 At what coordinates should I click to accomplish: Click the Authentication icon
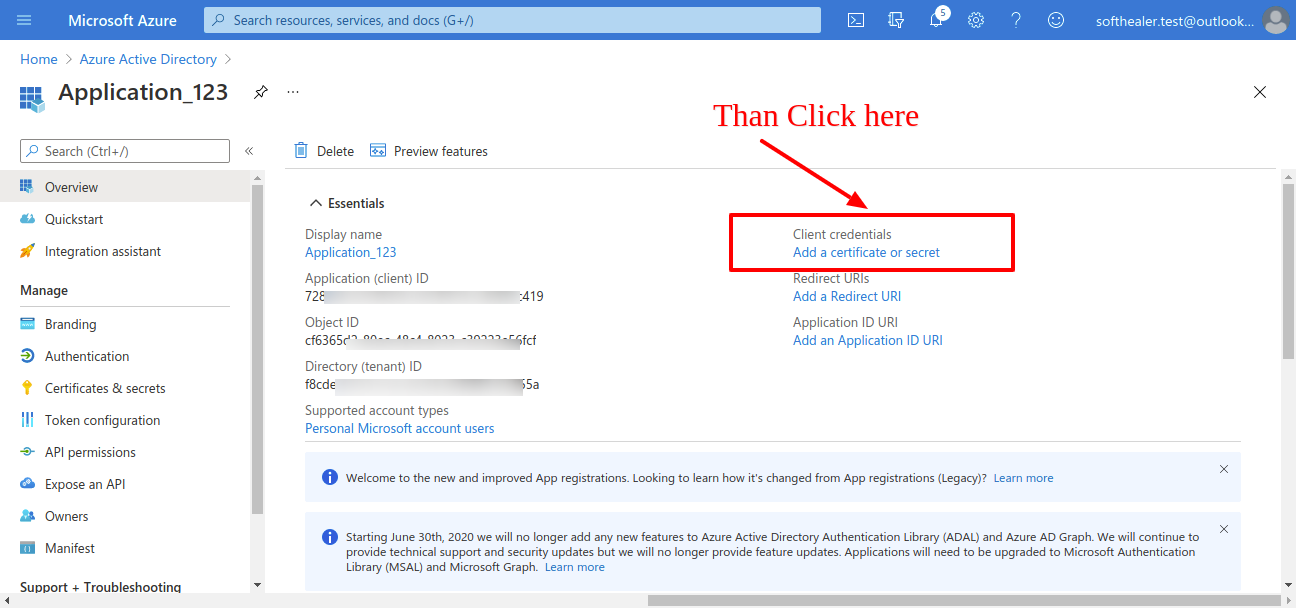tap(27, 356)
